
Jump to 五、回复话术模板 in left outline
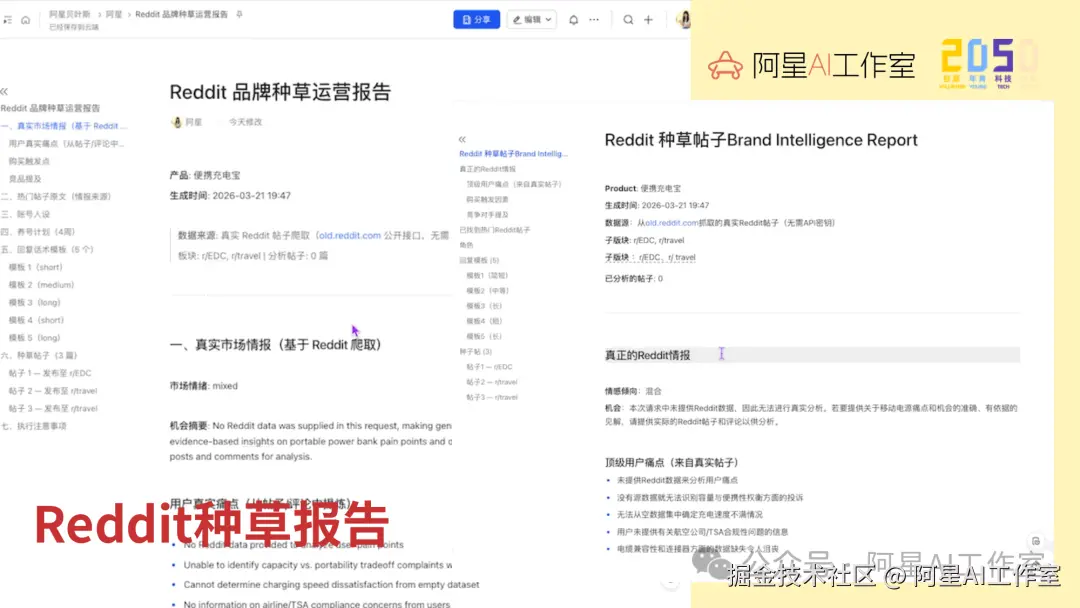[47, 249]
